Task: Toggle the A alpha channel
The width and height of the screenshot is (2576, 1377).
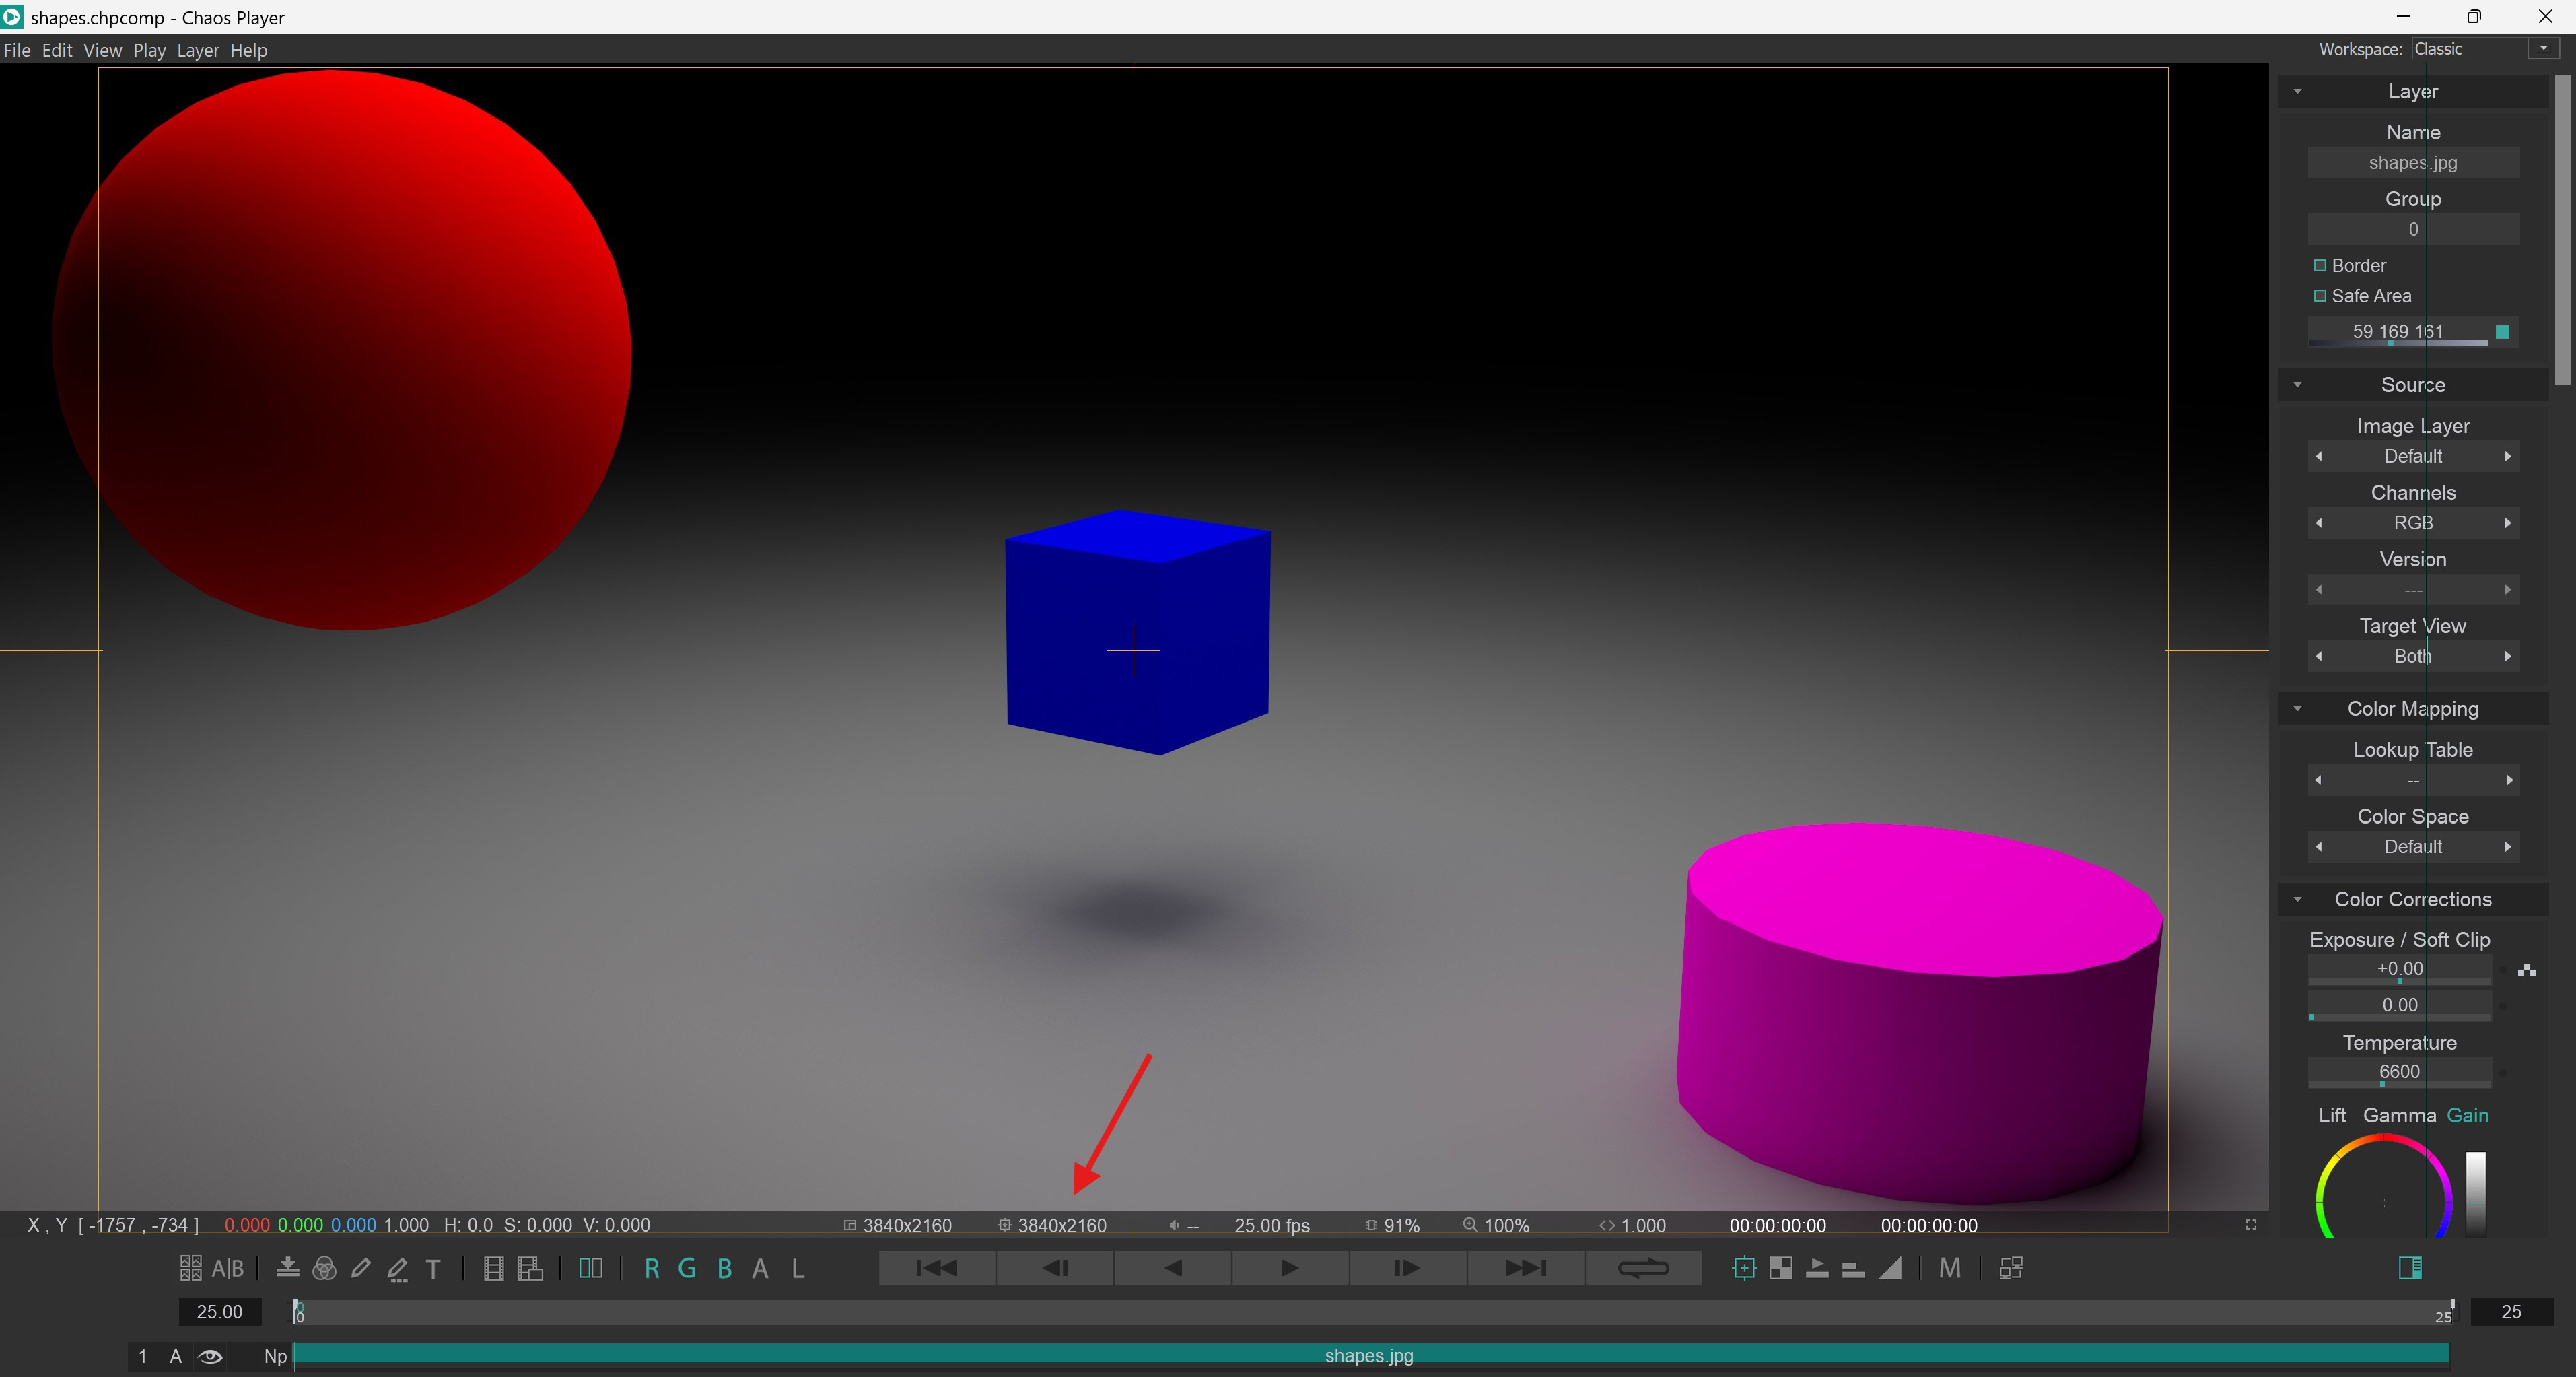Action: click(760, 1268)
